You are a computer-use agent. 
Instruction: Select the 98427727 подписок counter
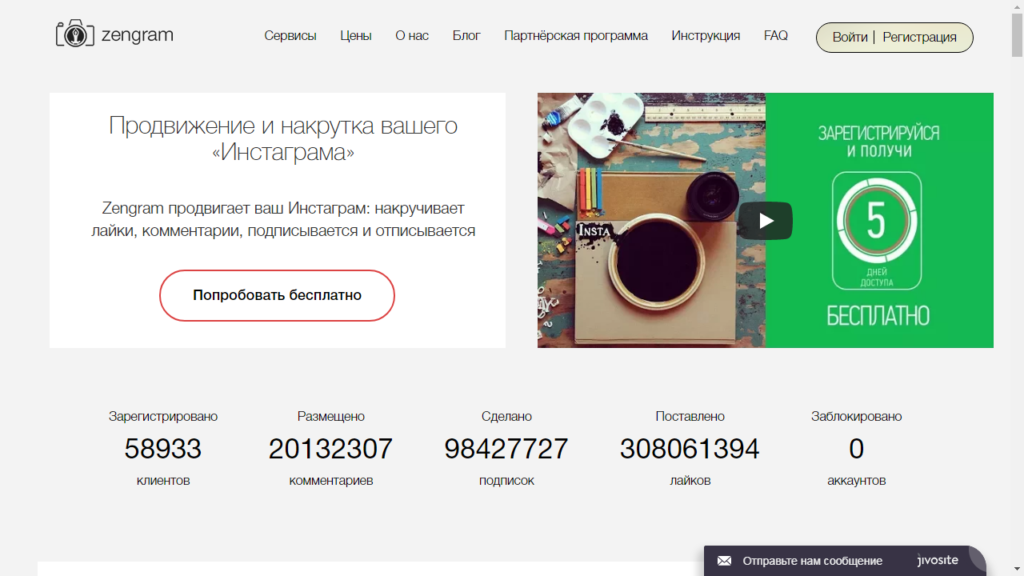pyautogui.click(x=506, y=449)
